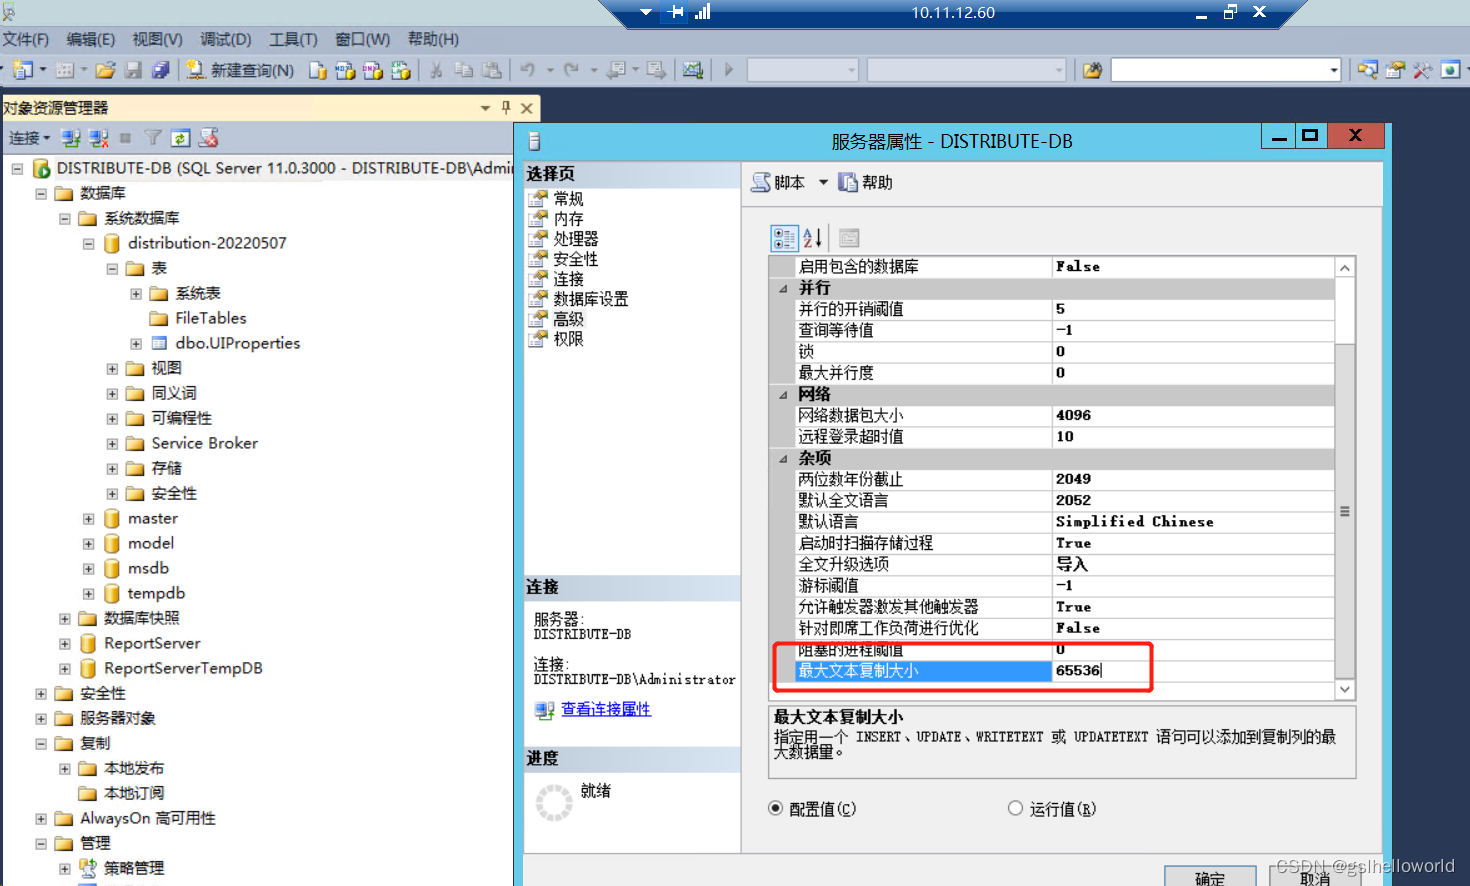
Task: Select the 高级 page in 选择页 list
Action: (x=569, y=319)
